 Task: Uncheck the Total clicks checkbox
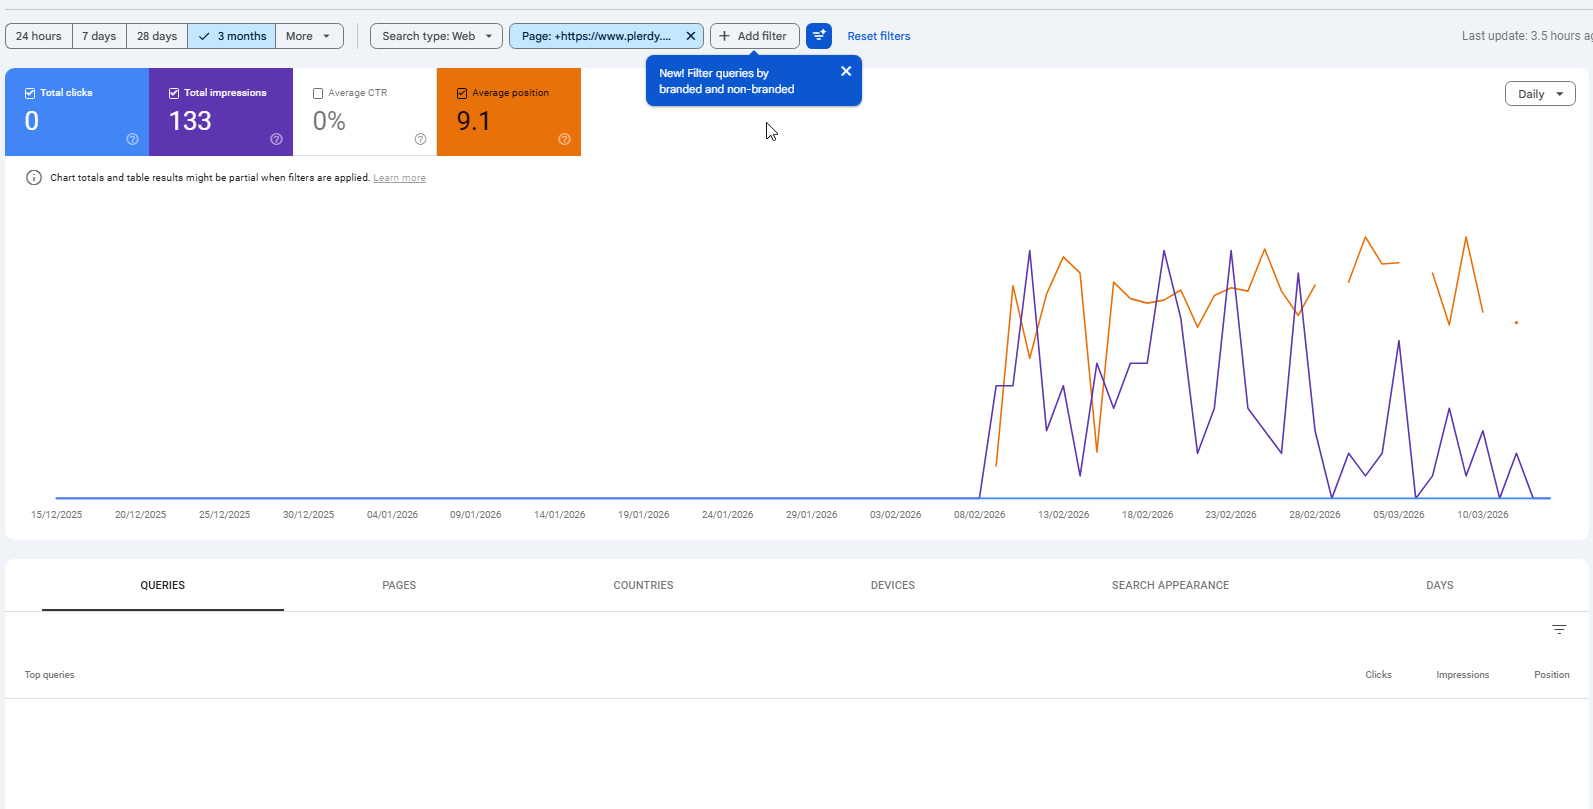pos(30,93)
